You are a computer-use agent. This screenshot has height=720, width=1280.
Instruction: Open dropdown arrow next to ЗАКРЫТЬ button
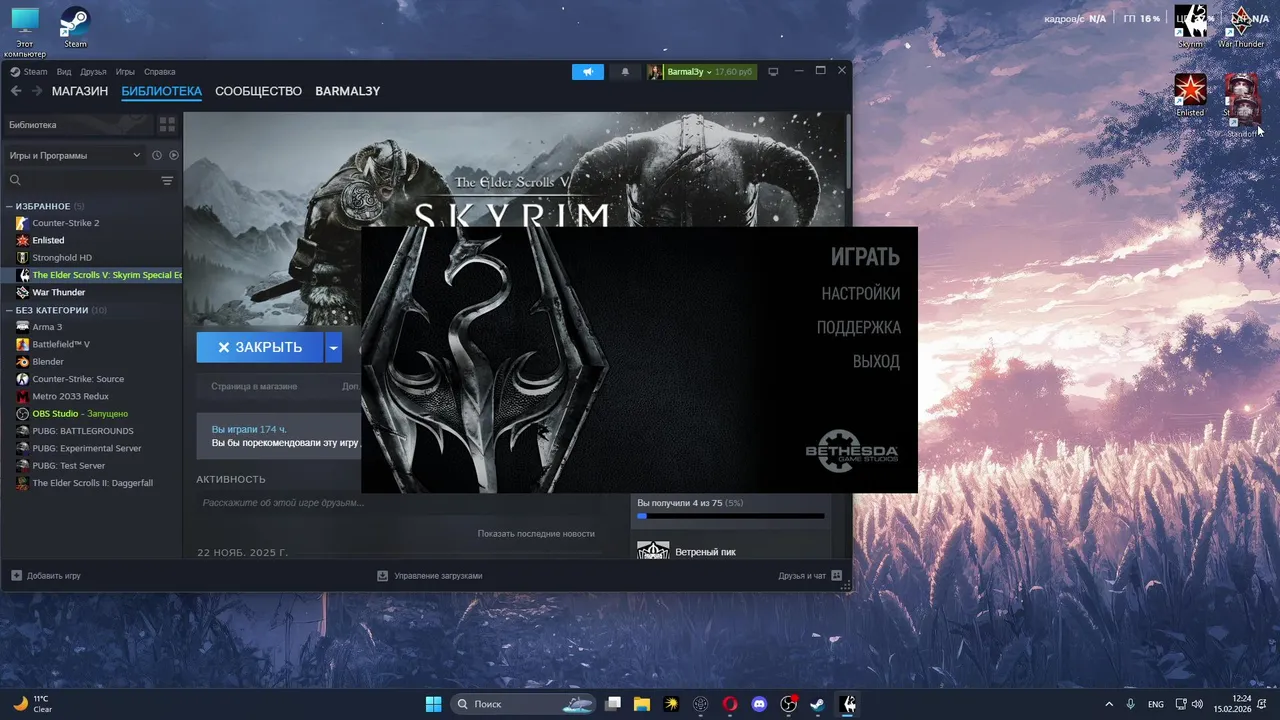pos(334,347)
